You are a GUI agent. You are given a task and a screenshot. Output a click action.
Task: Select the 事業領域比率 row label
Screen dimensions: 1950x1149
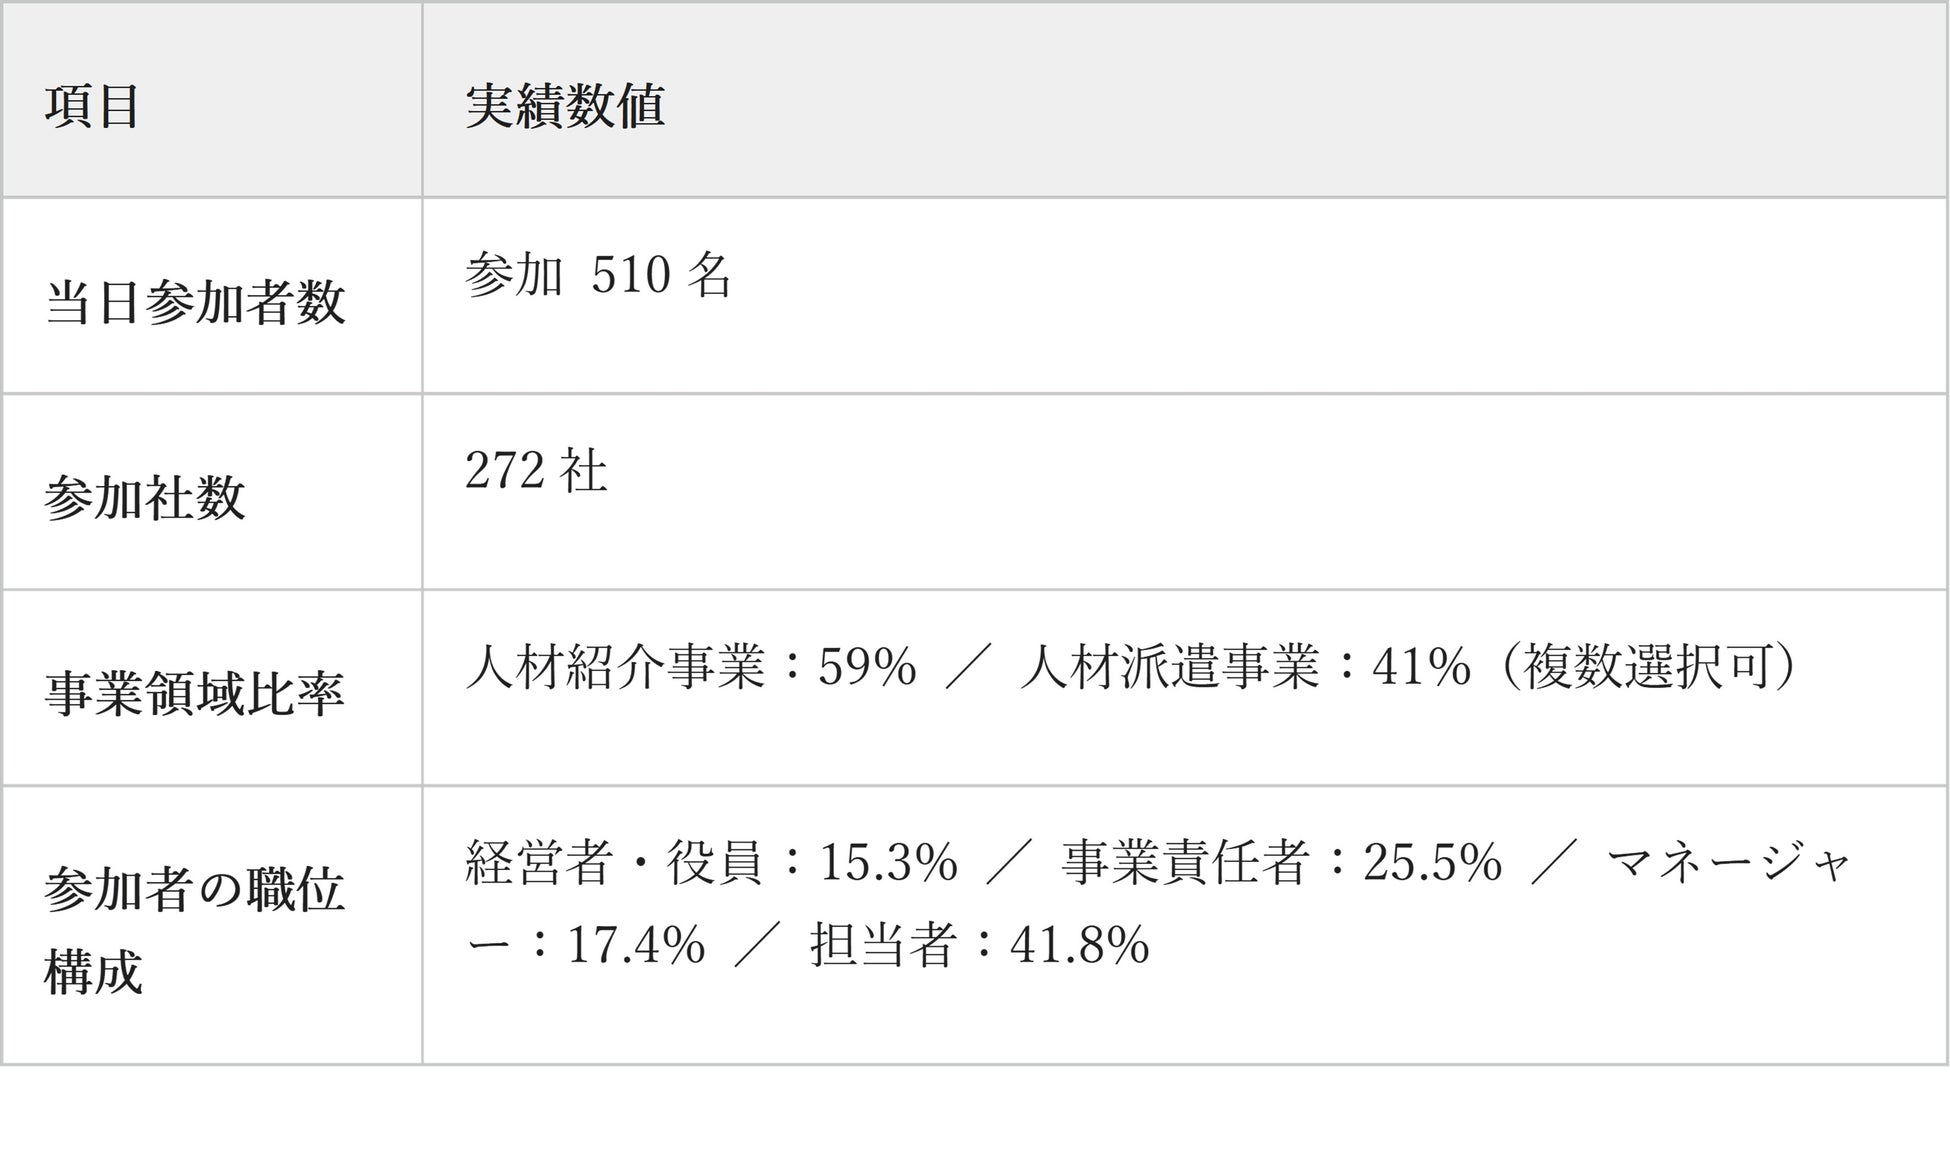(x=195, y=694)
